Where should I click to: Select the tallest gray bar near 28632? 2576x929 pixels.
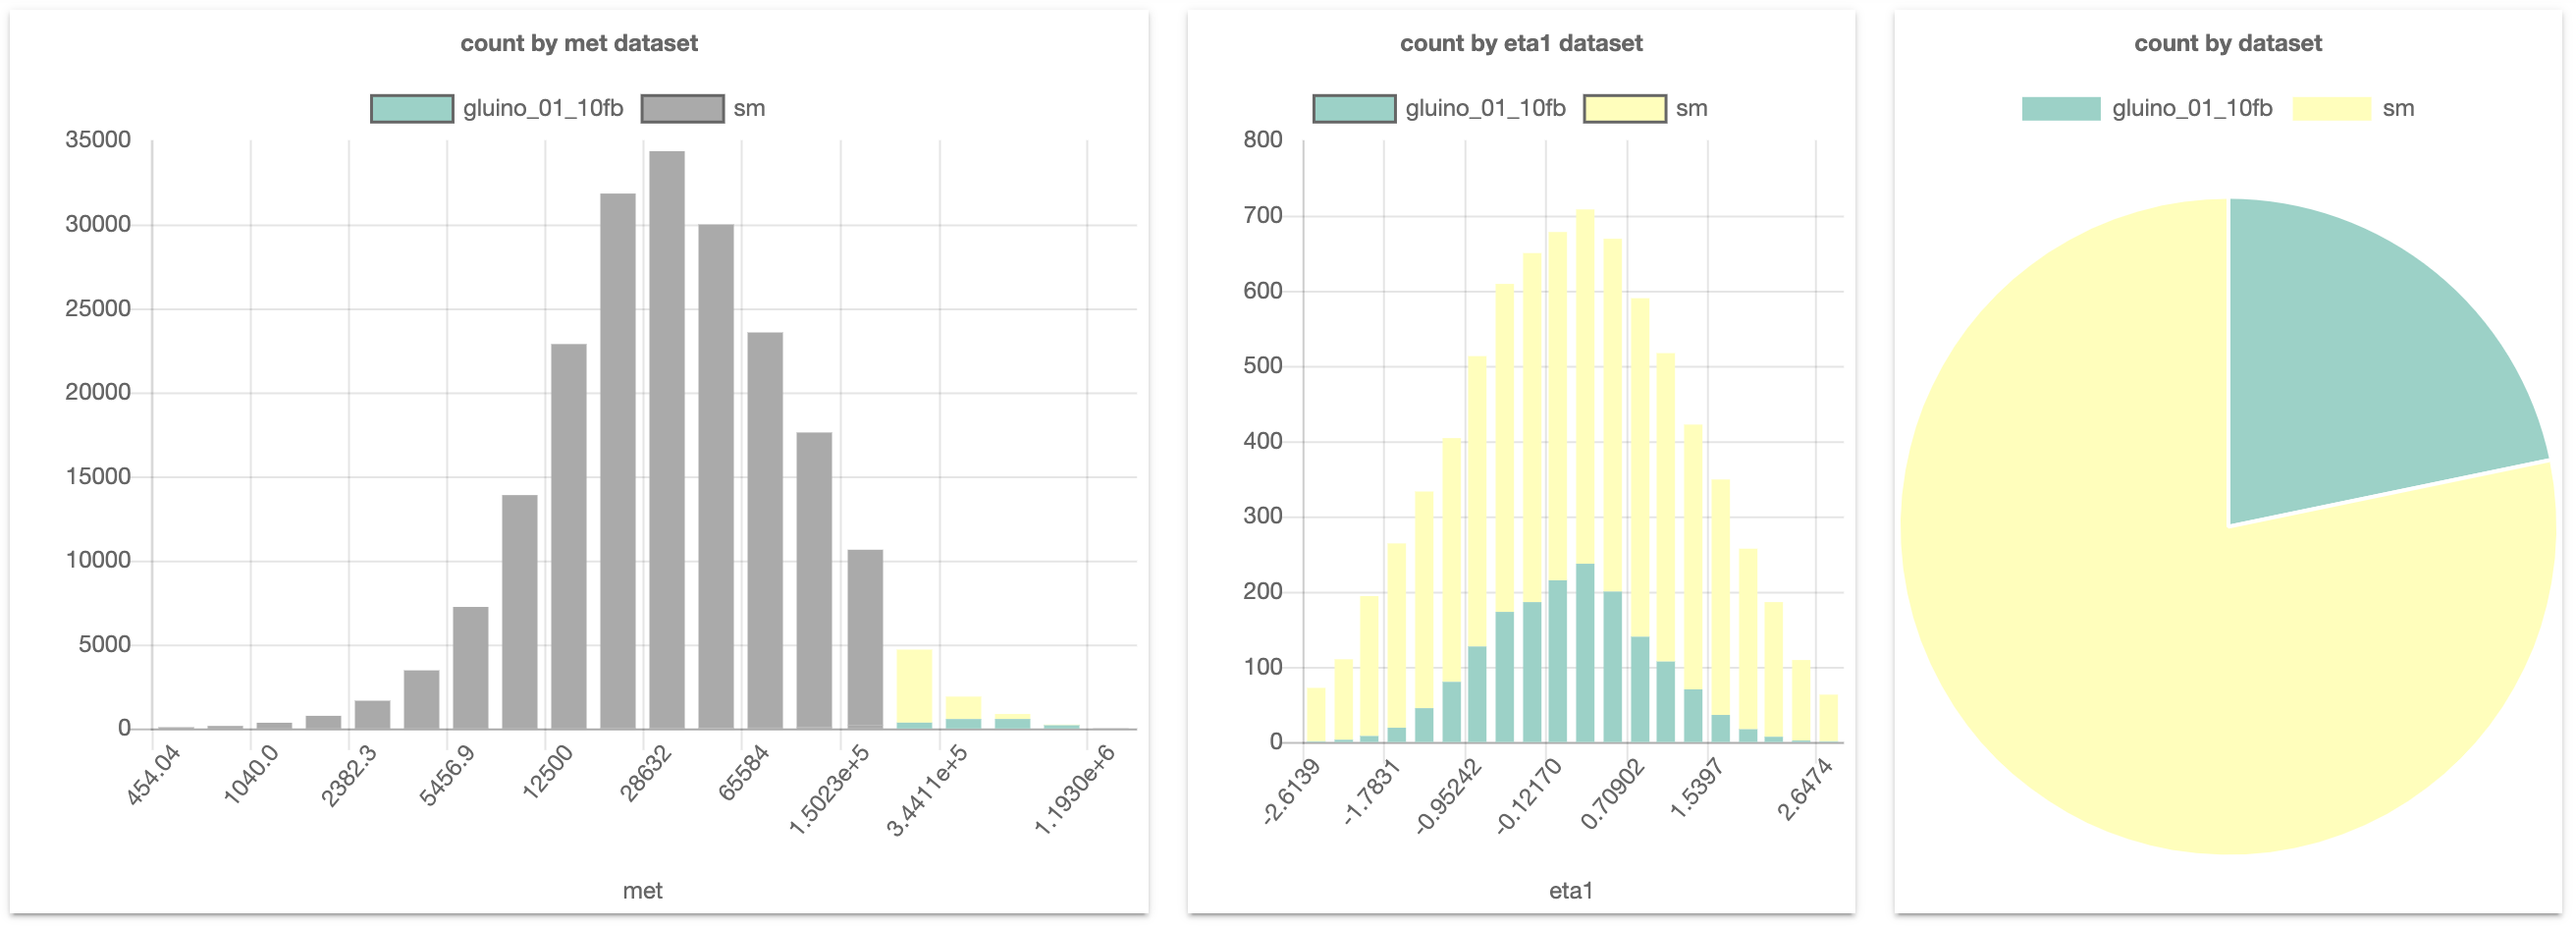[x=667, y=440]
